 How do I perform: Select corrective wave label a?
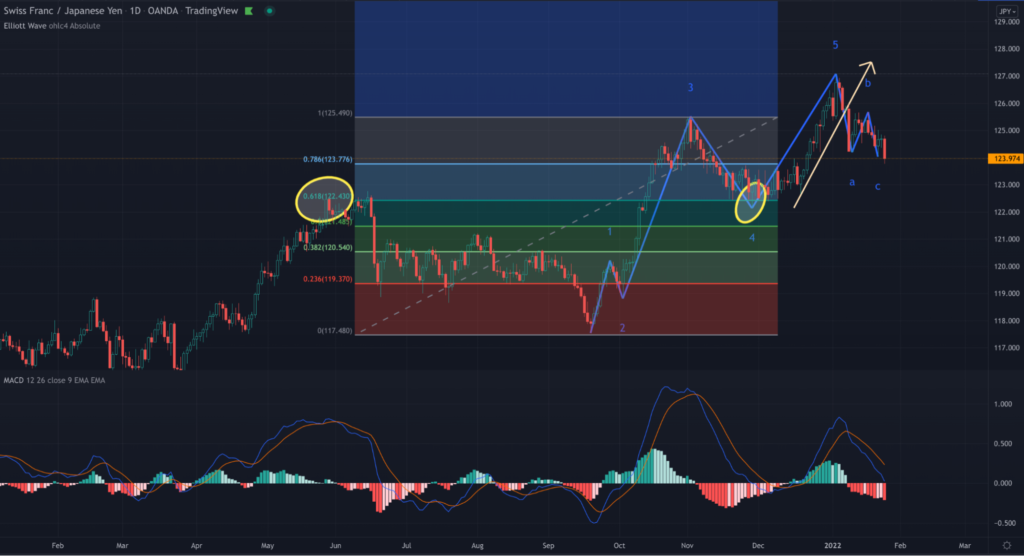852,182
